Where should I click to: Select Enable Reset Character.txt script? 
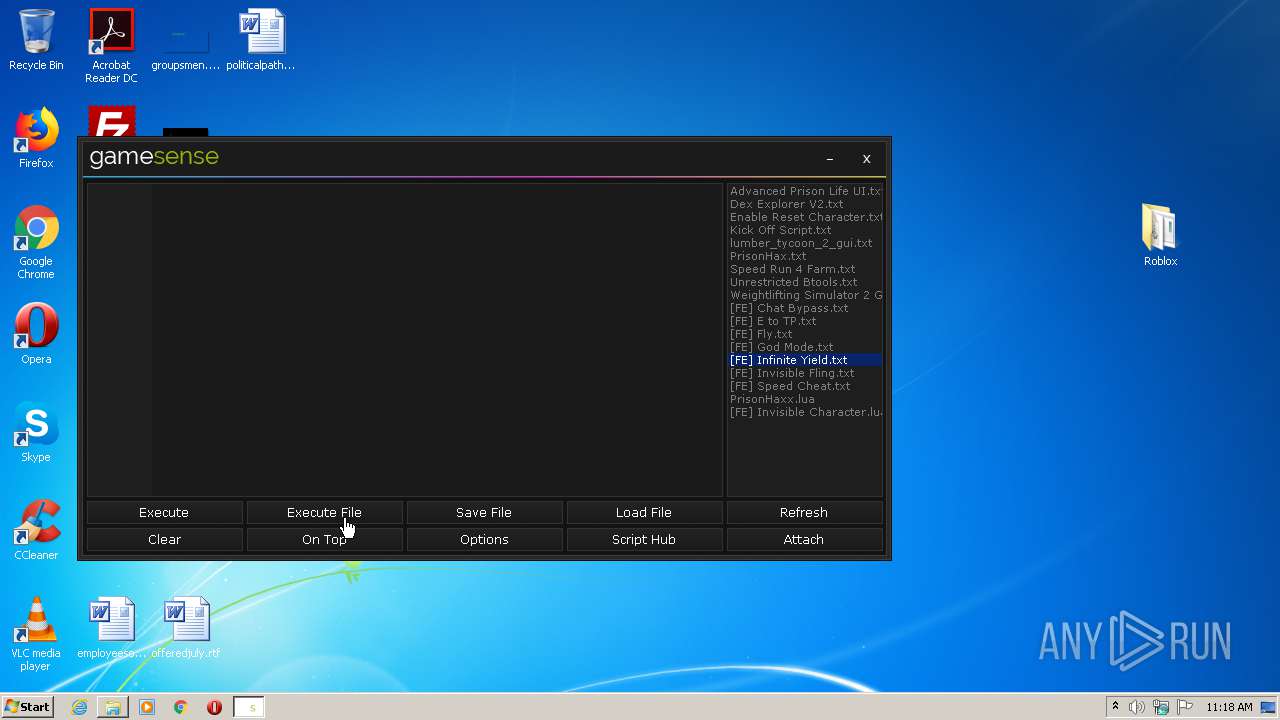[x=805, y=217]
